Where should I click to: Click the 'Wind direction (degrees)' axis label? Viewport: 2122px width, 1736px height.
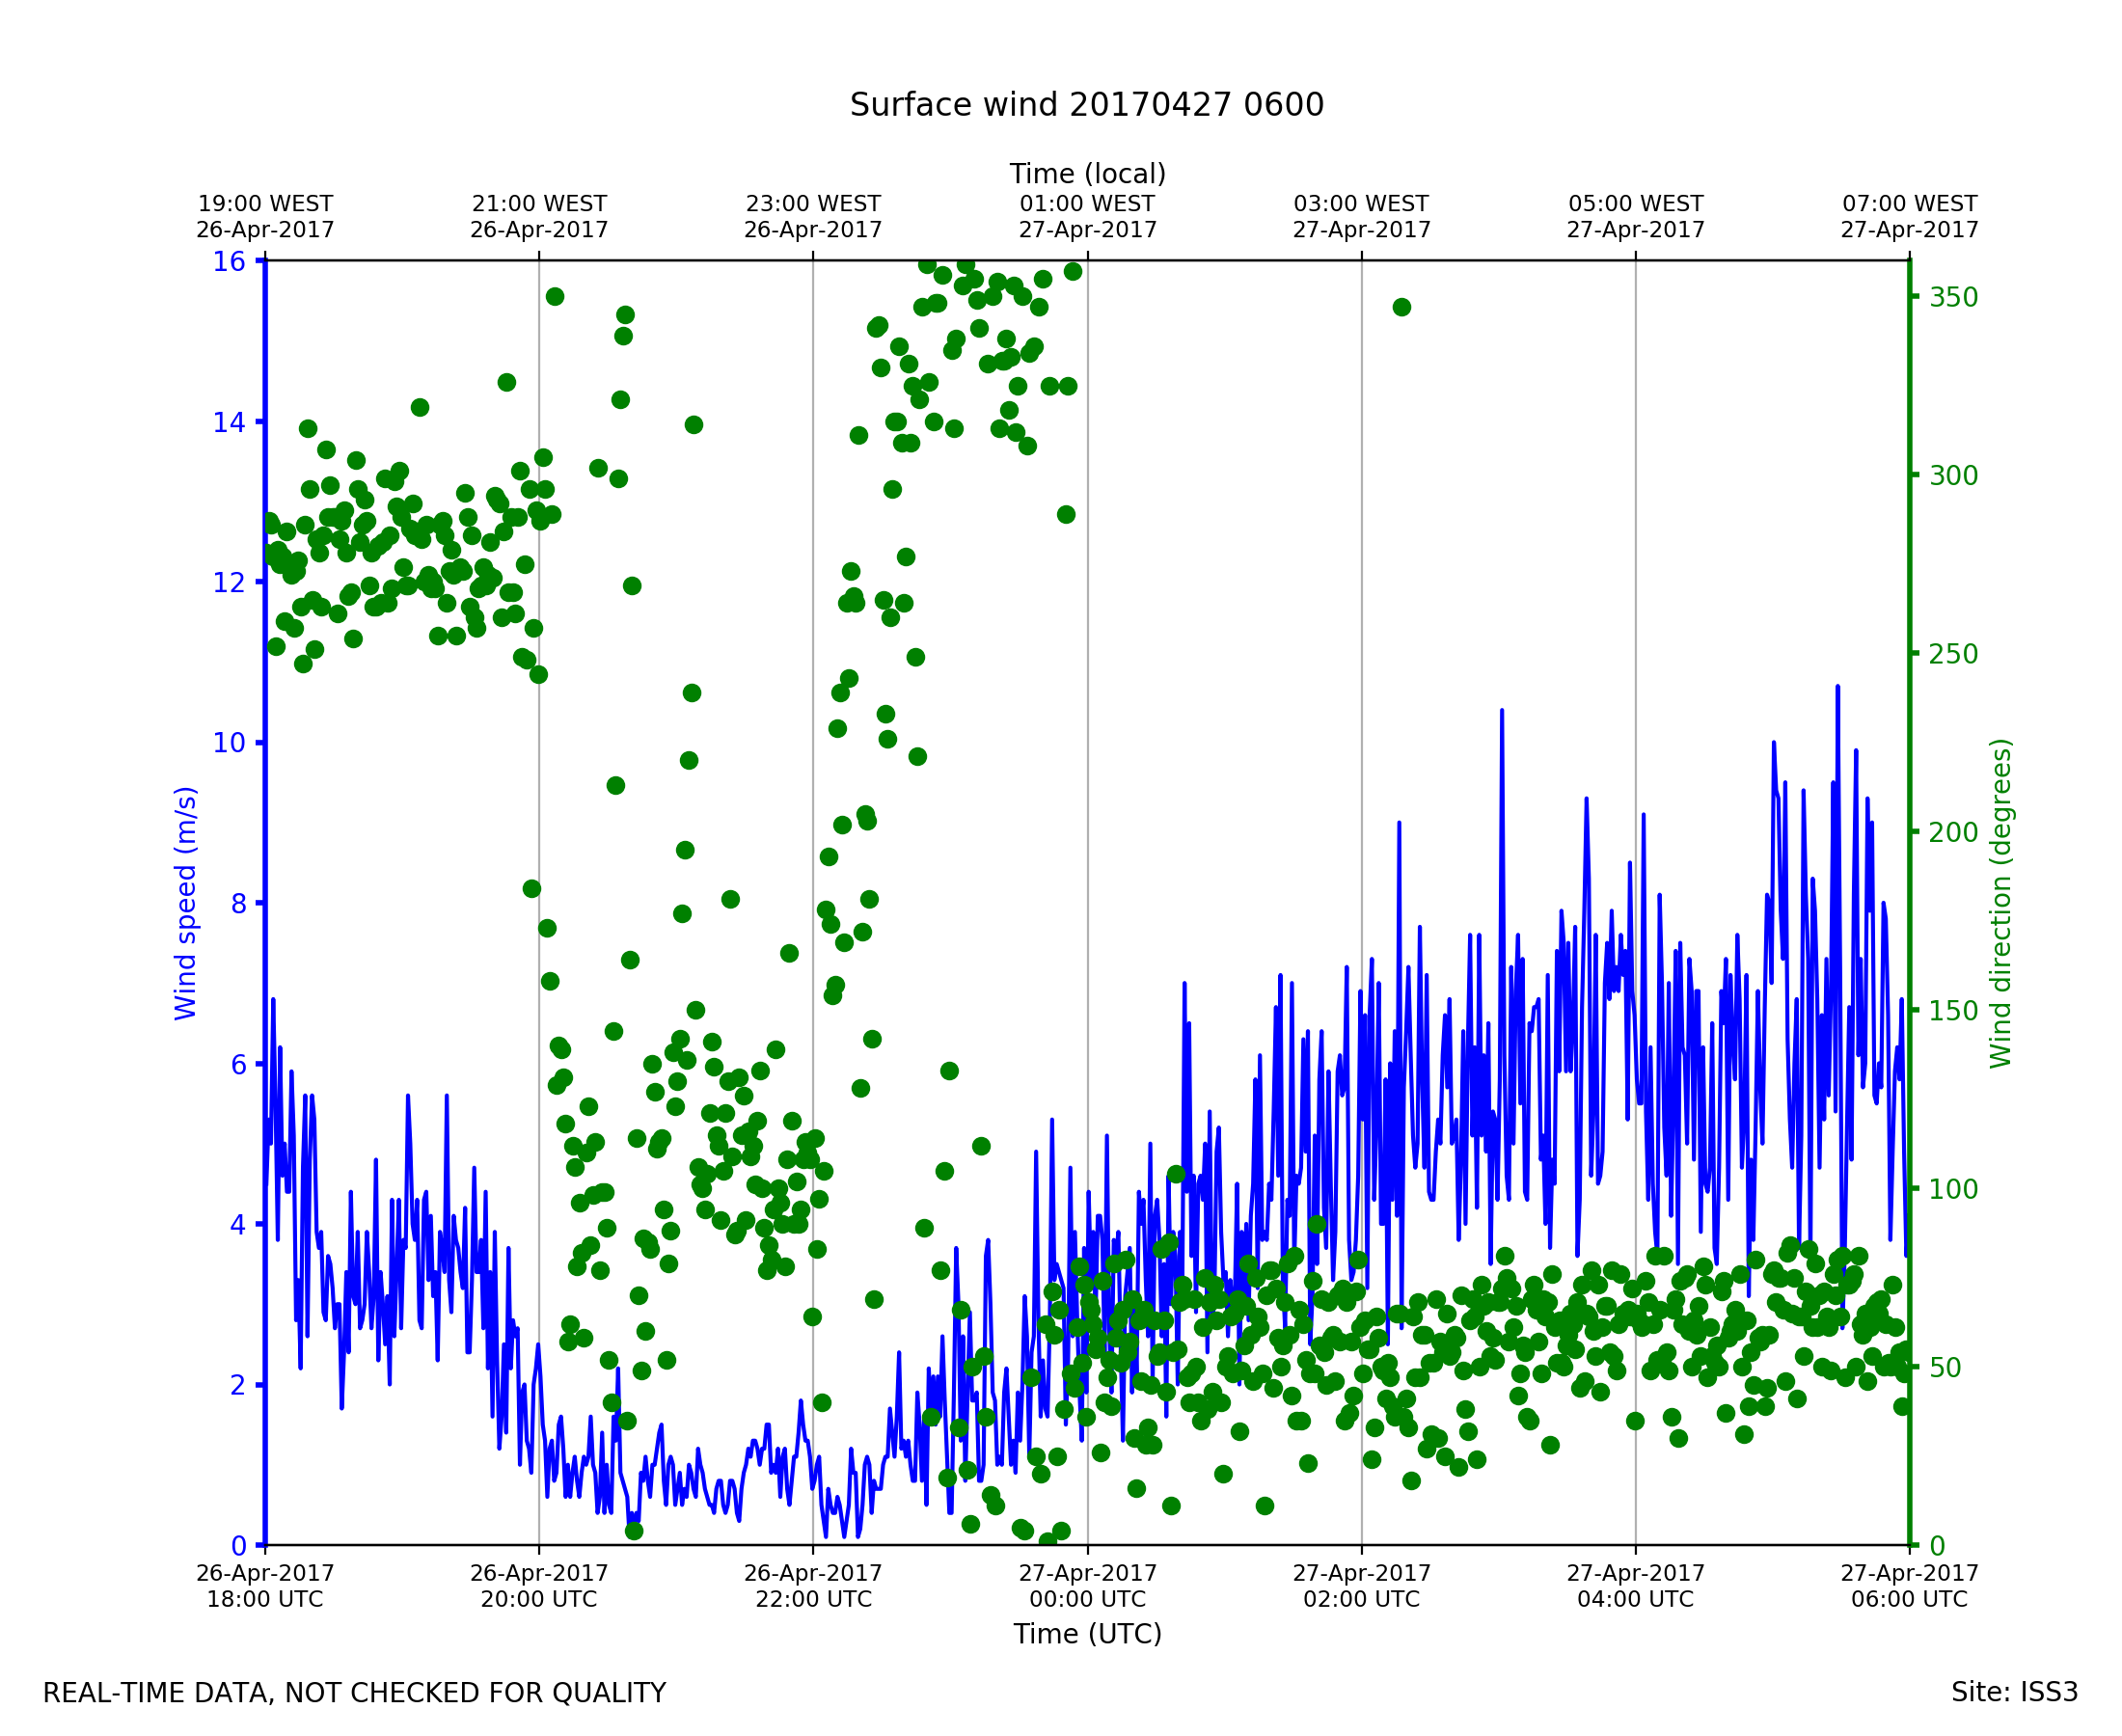pyautogui.click(x=2000, y=903)
